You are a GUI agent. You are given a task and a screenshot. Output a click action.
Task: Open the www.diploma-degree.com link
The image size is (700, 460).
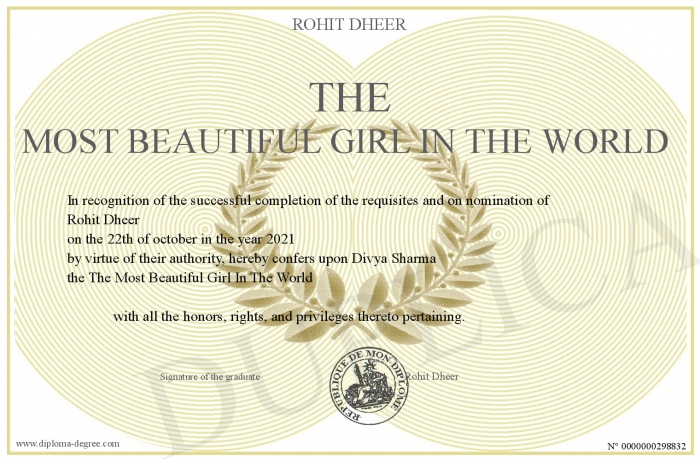[x=68, y=444]
